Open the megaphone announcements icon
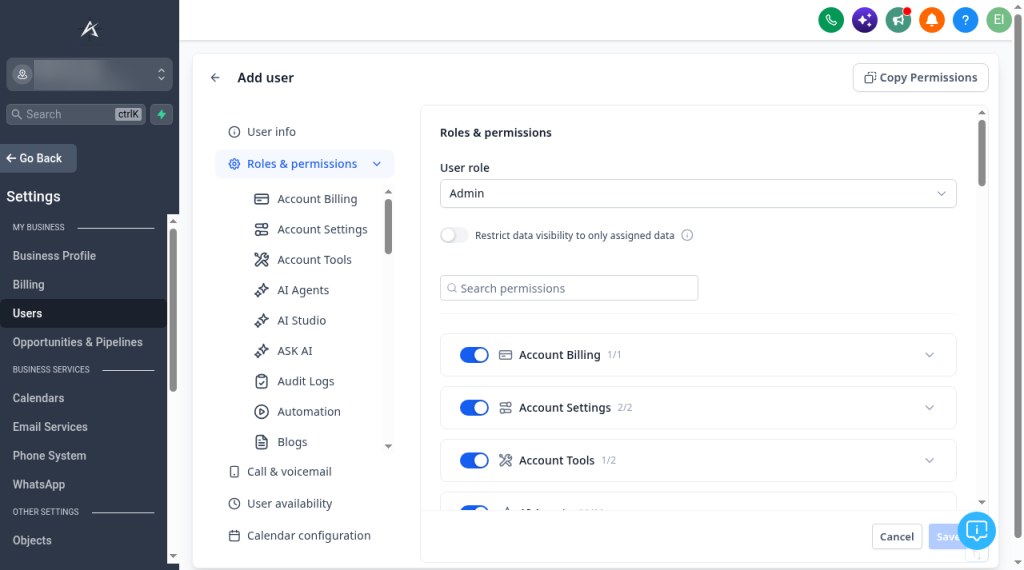 coord(898,20)
